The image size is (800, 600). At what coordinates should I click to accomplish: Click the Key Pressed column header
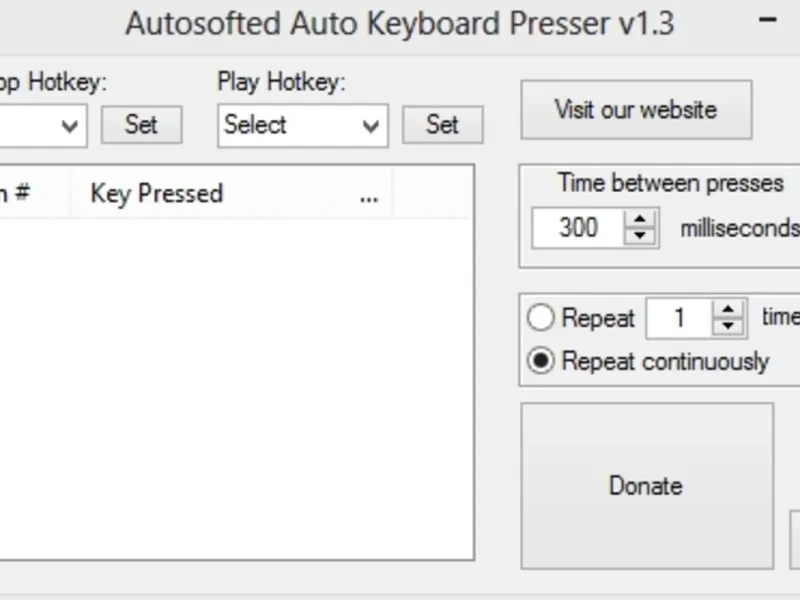pyautogui.click(x=156, y=193)
